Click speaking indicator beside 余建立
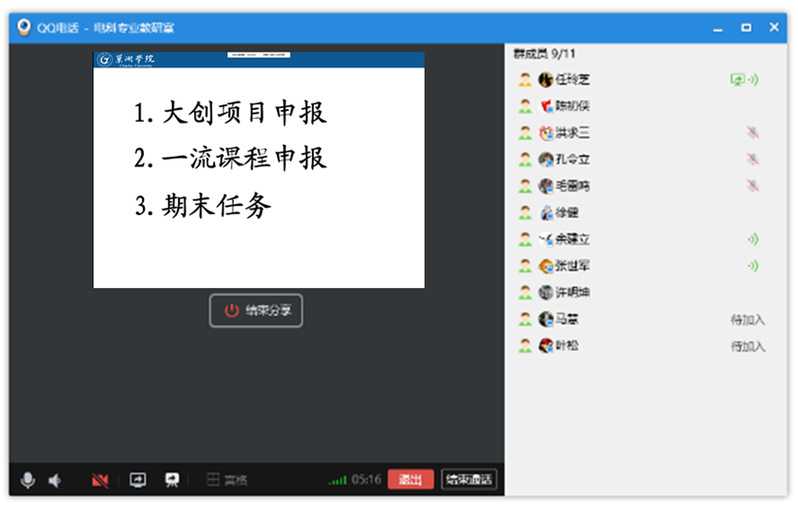This screenshot has height=505, width=798. click(752, 239)
